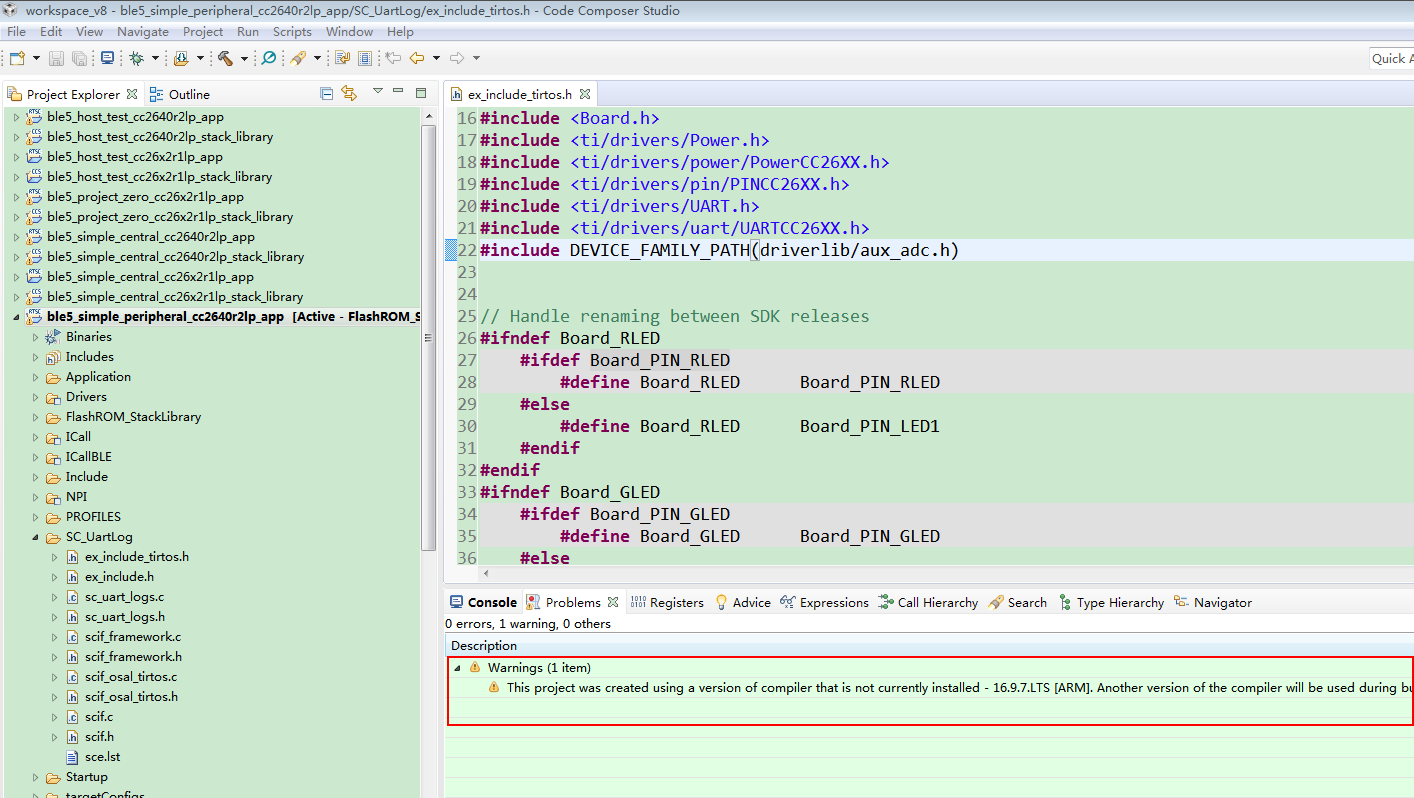The width and height of the screenshot is (1414, 798).
Task: Click the '#include <ti/drivers/UART.h>' line
Action: click(620, 206)
